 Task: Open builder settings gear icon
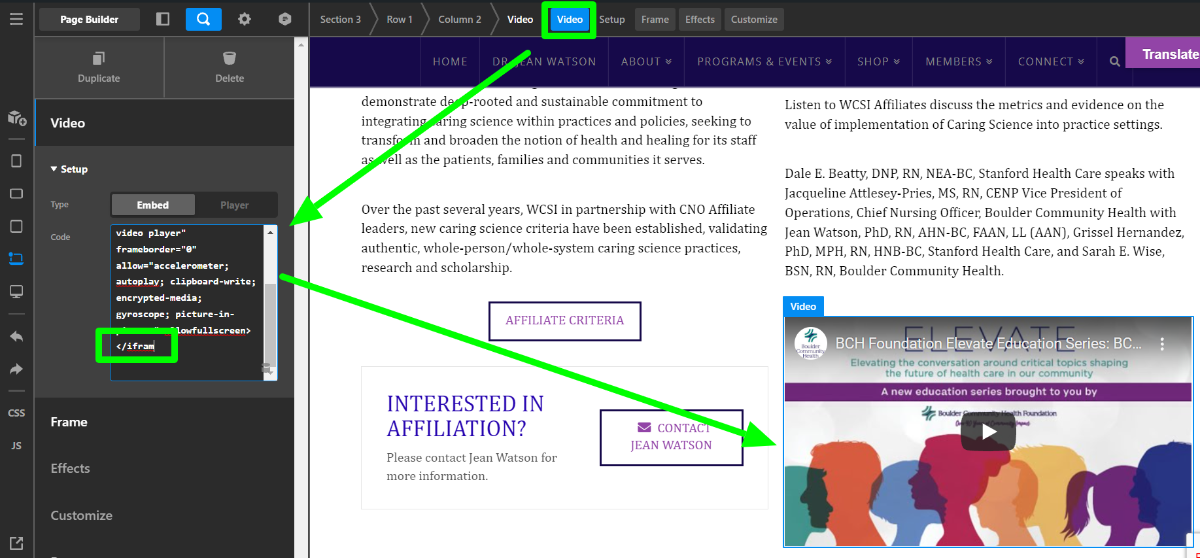244,19
